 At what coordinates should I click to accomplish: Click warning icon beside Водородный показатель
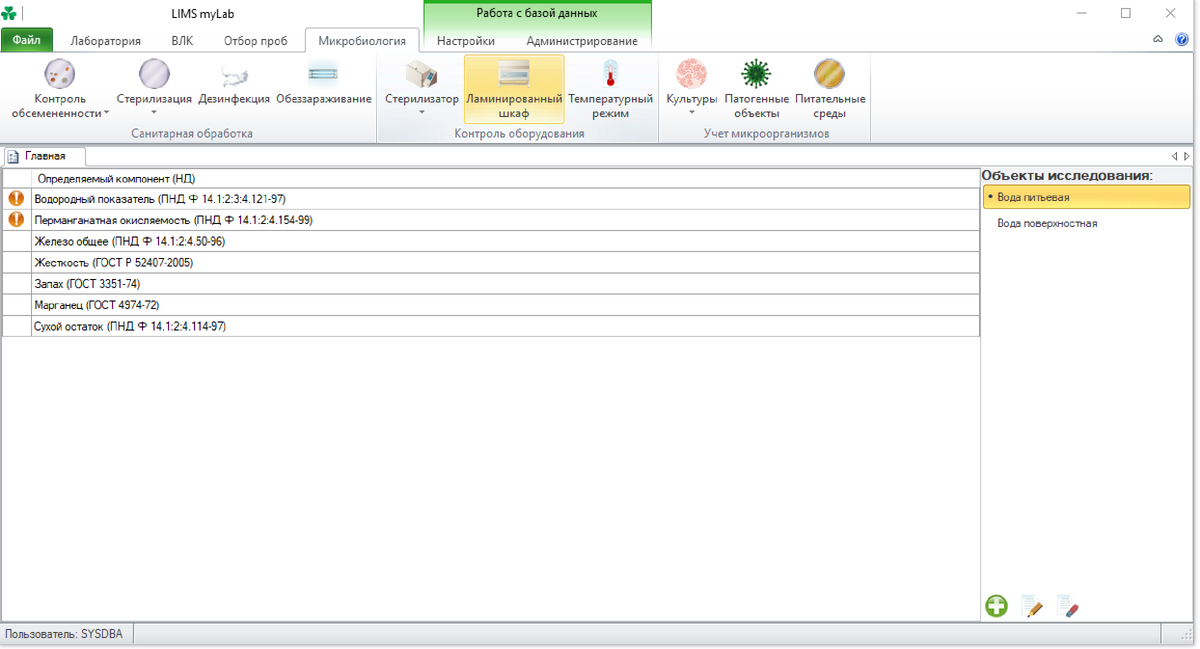(x=16, y=198)
